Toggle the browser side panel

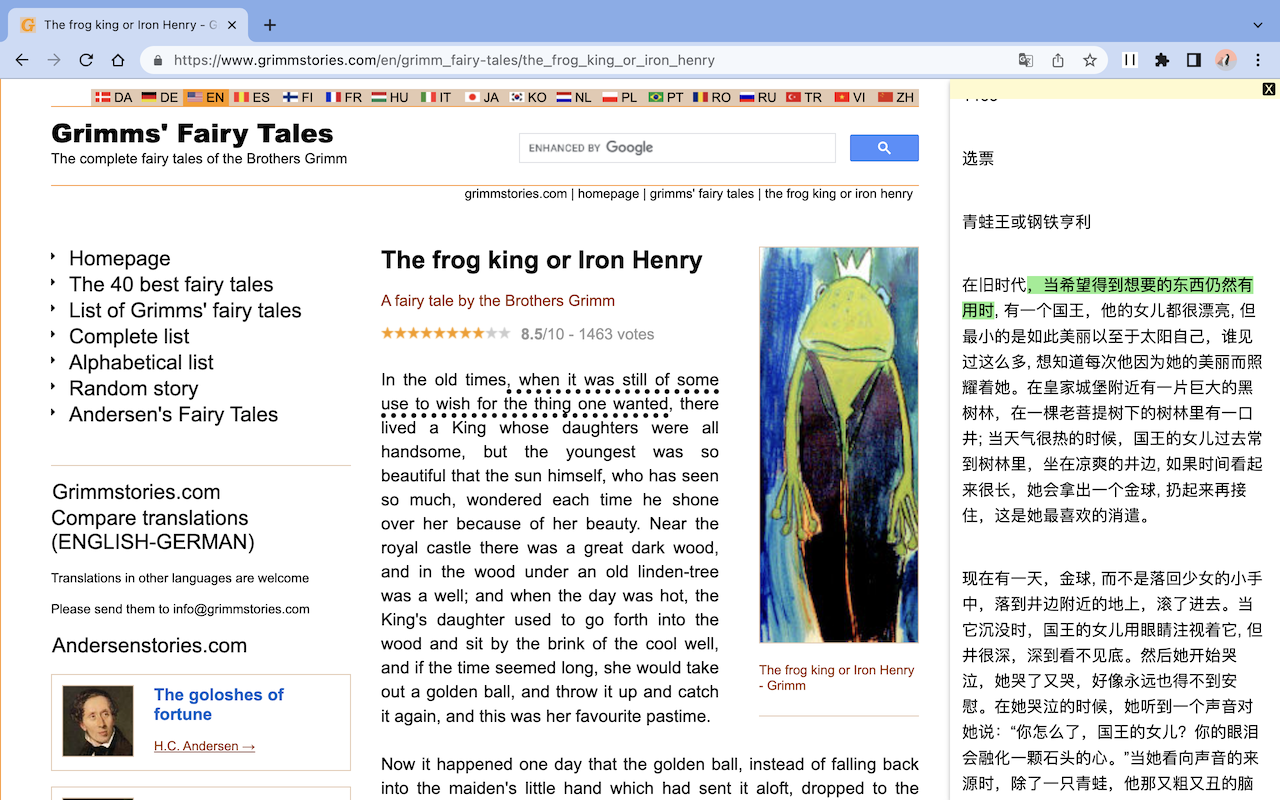1194,60
